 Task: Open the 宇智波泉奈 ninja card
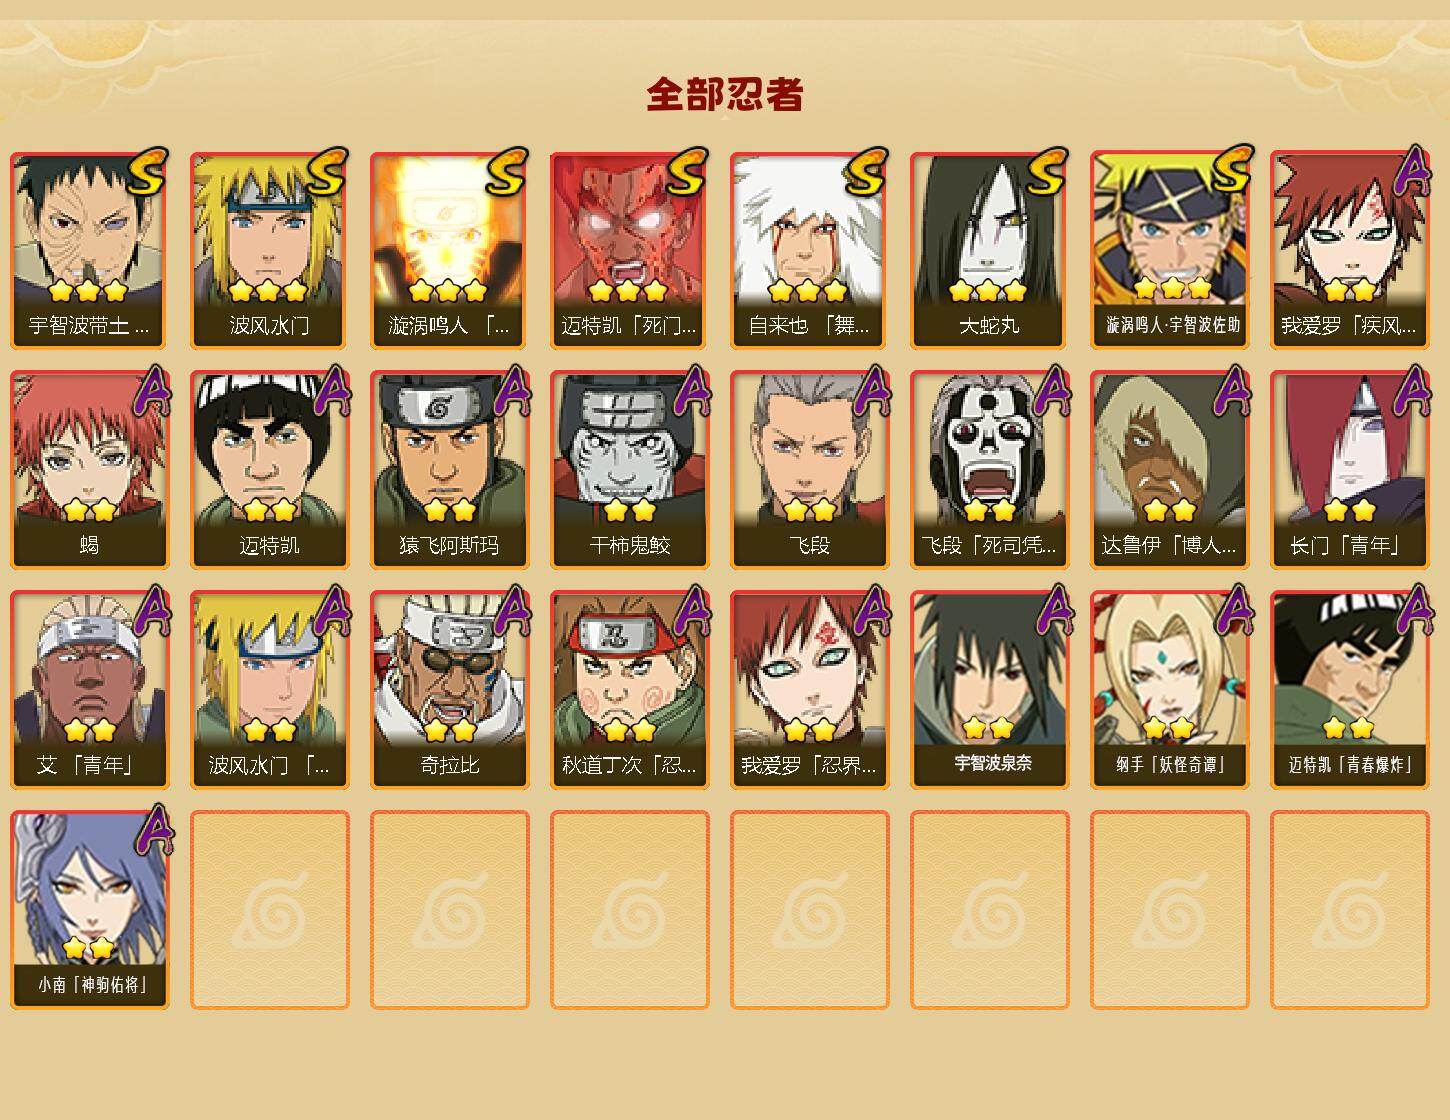[989, 690]
